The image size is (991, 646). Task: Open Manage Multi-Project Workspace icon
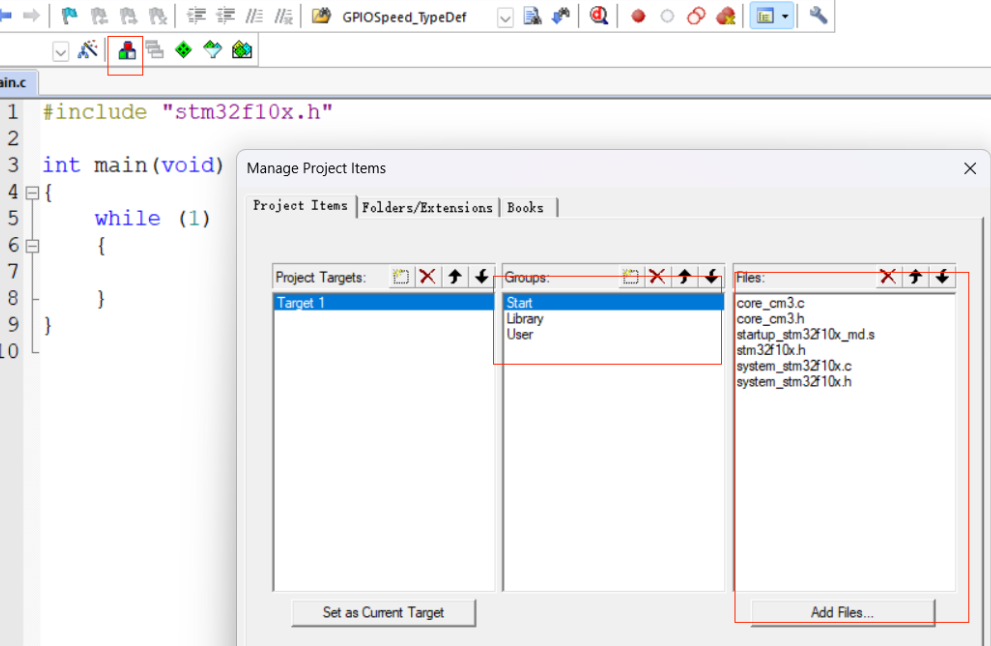click(155, 49)
